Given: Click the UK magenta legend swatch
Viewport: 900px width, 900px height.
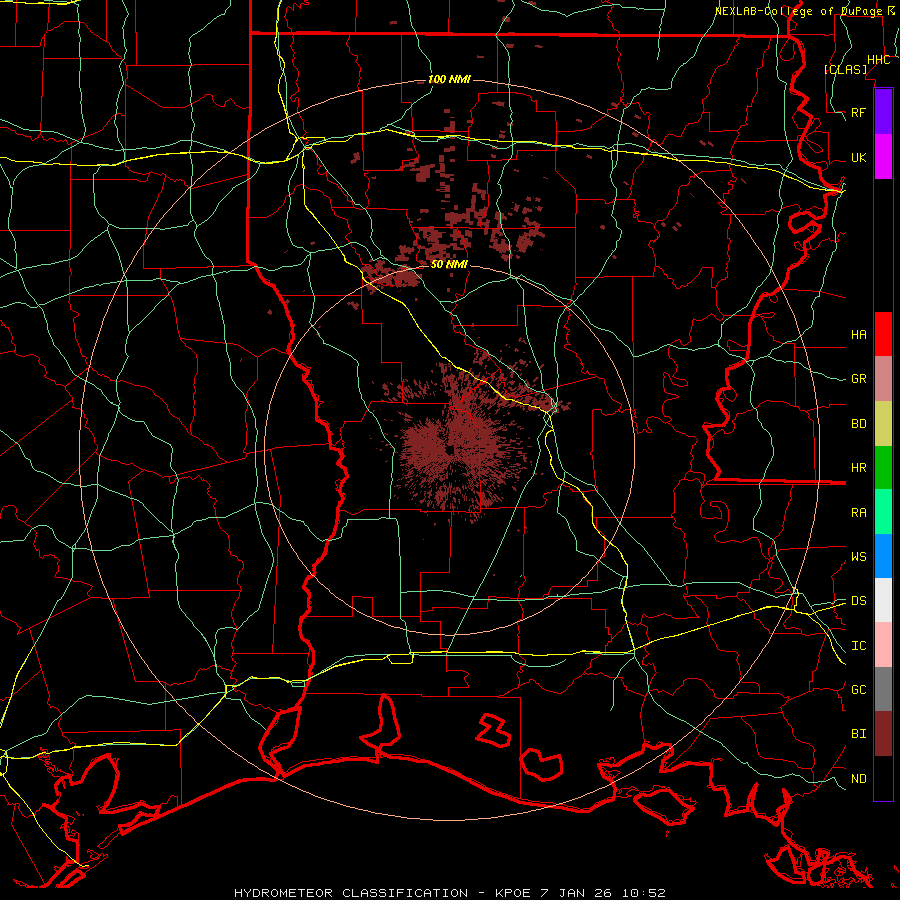Looking at the screenshot, I should 883,157.
